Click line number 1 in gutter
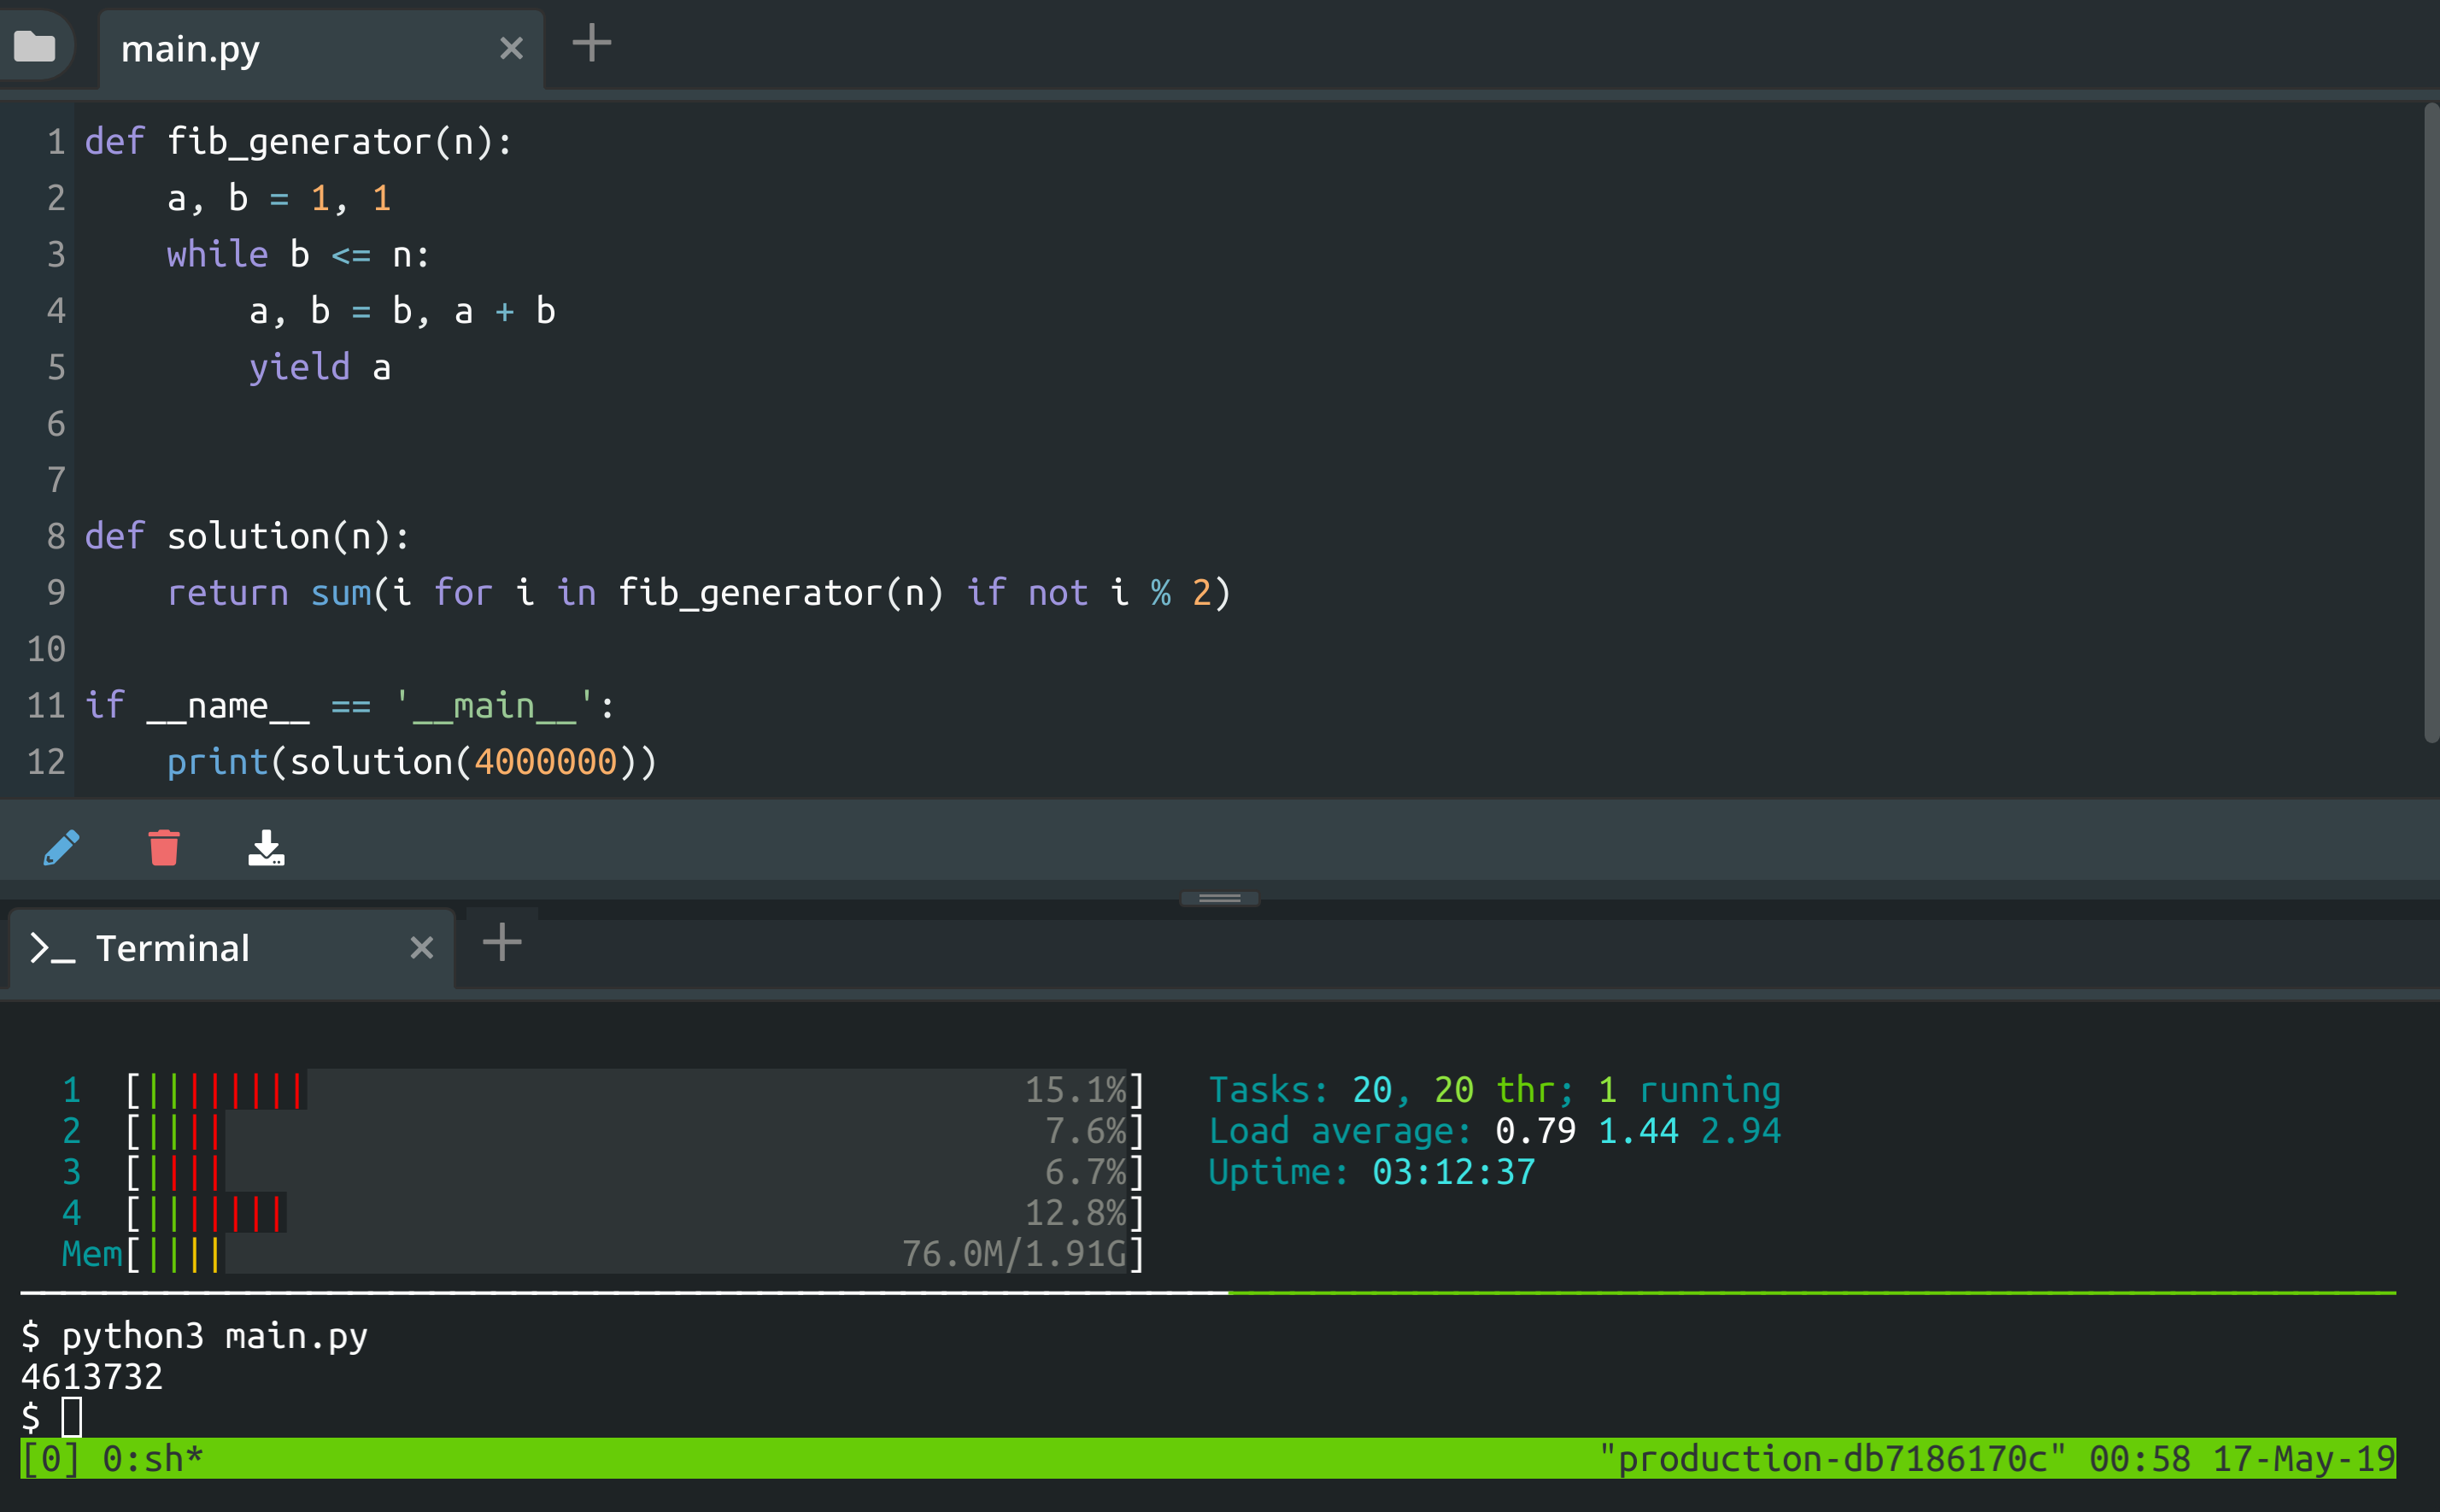The height and width of the screenshot is (1512, 2440). pos(56,142)
